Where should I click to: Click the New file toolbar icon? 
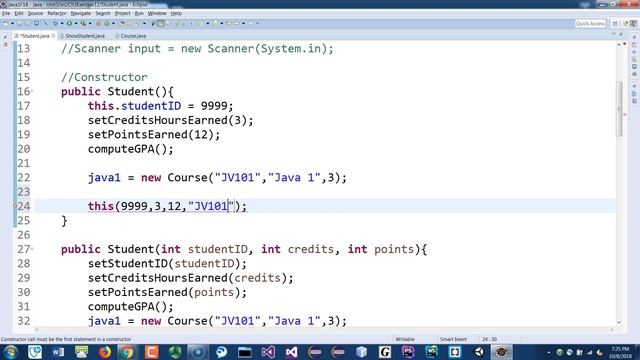(x=5, y=23)
